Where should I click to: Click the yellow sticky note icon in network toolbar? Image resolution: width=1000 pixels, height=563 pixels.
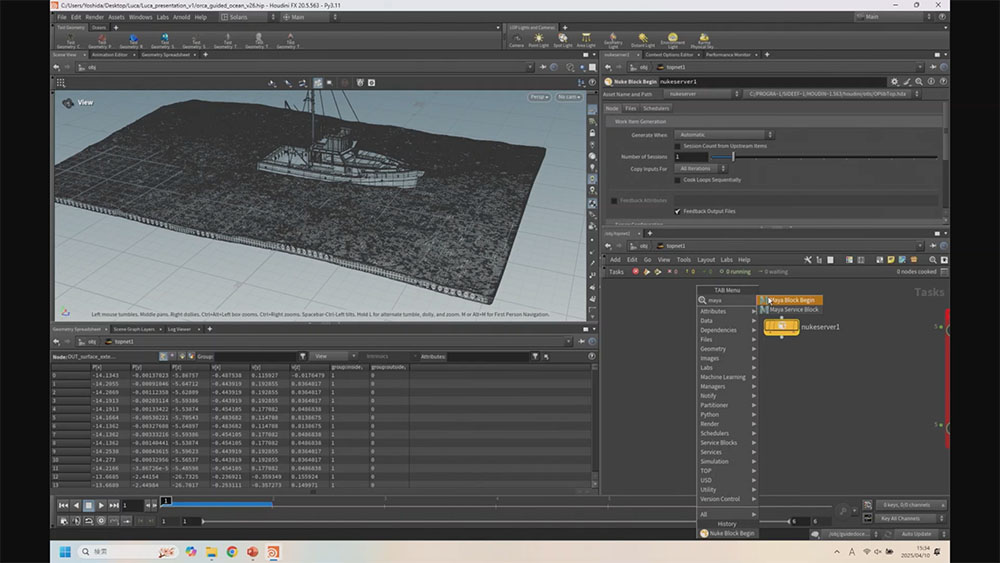click(x=891, y=260)
